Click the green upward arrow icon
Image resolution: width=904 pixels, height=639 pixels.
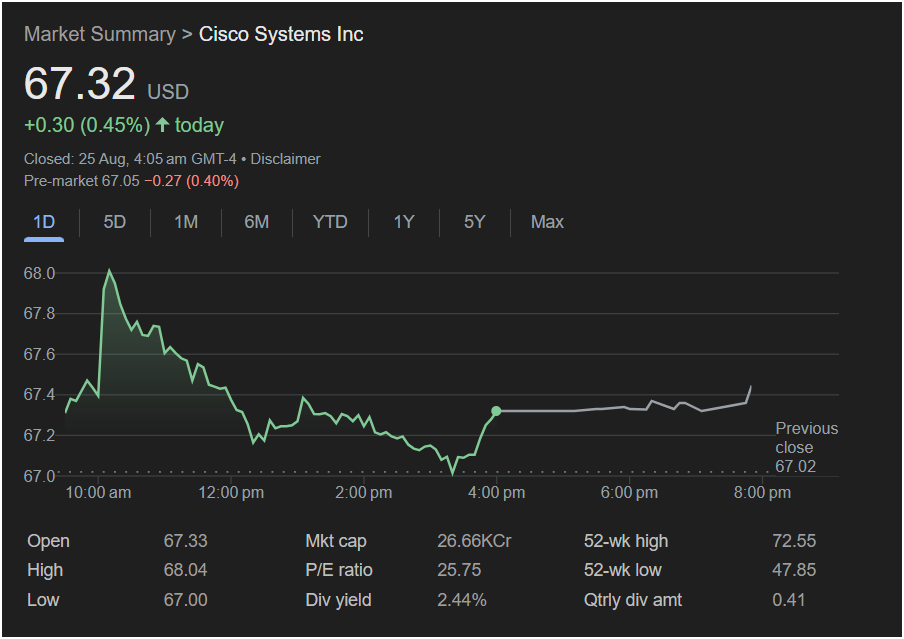(162, 125)
